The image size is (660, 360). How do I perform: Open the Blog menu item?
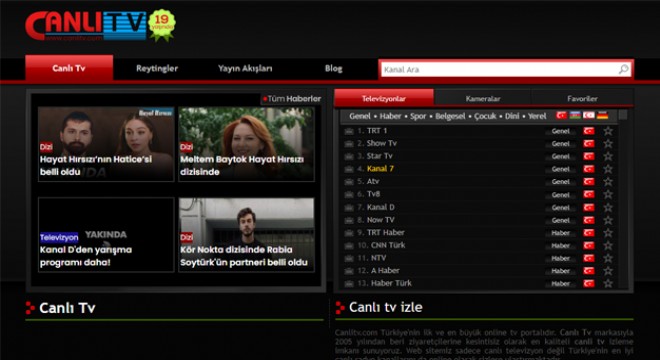[333, 68]
